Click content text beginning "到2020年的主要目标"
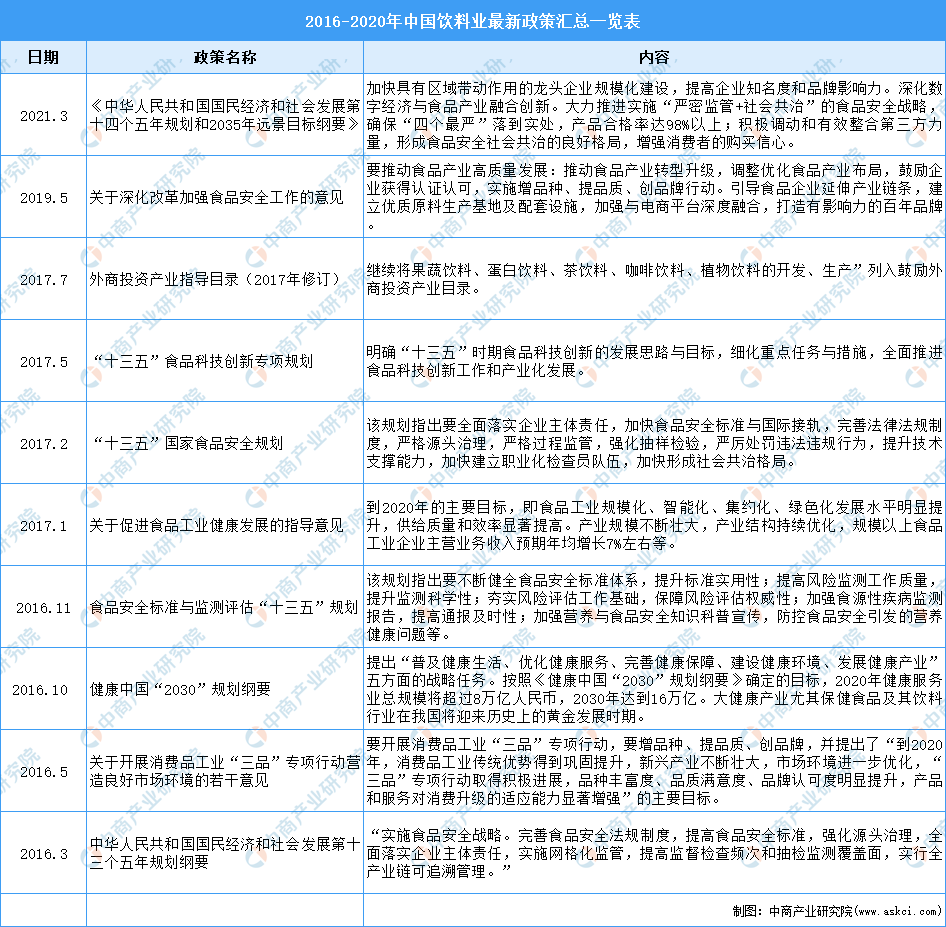 654,526
